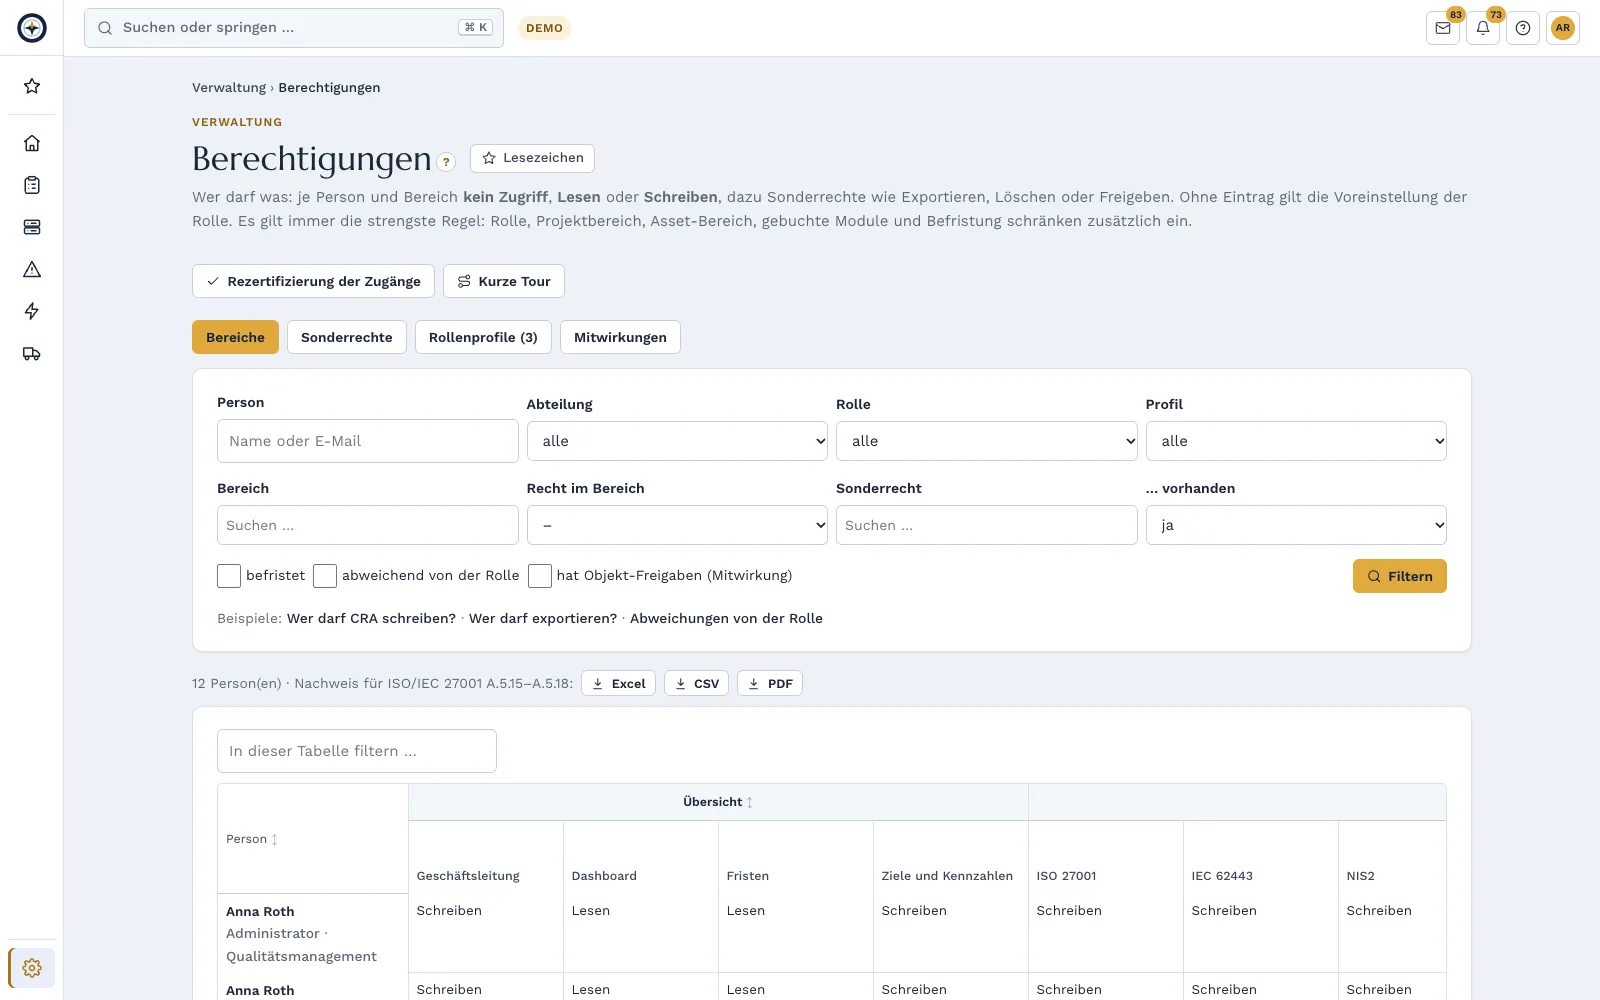
Task: Open settings gear in sidebar
Action: click(32, 968)
